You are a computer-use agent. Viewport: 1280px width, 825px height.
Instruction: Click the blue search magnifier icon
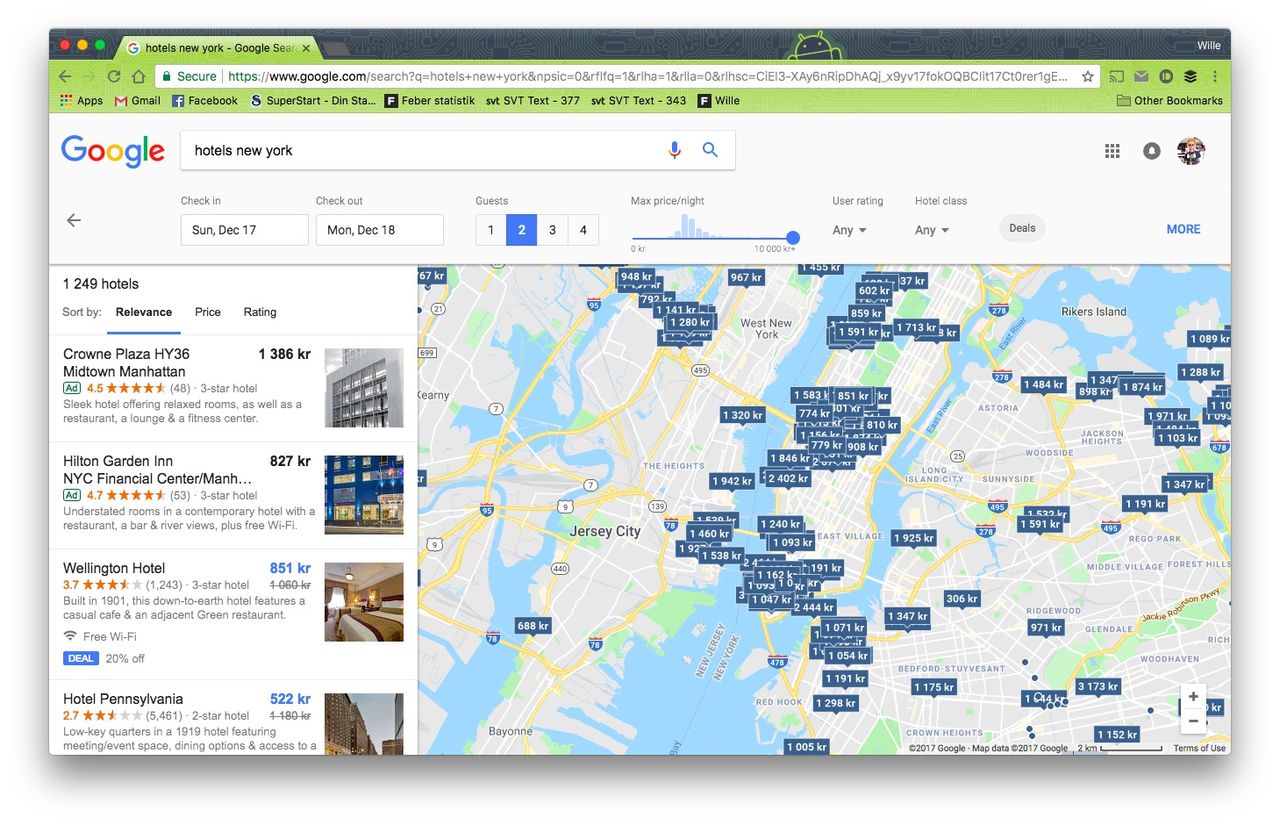710,150
